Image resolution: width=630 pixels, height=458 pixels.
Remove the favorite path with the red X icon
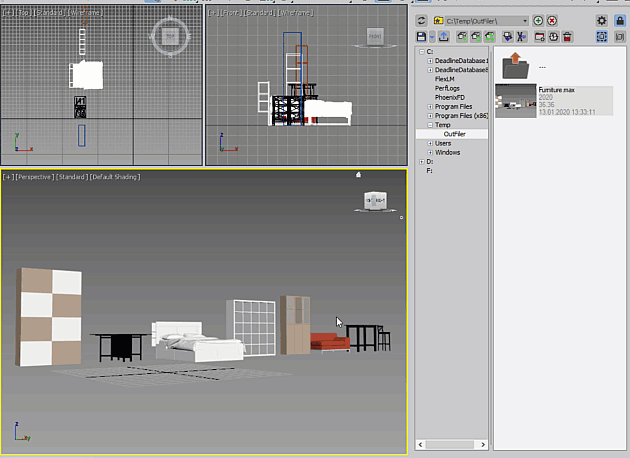point(552,20)
